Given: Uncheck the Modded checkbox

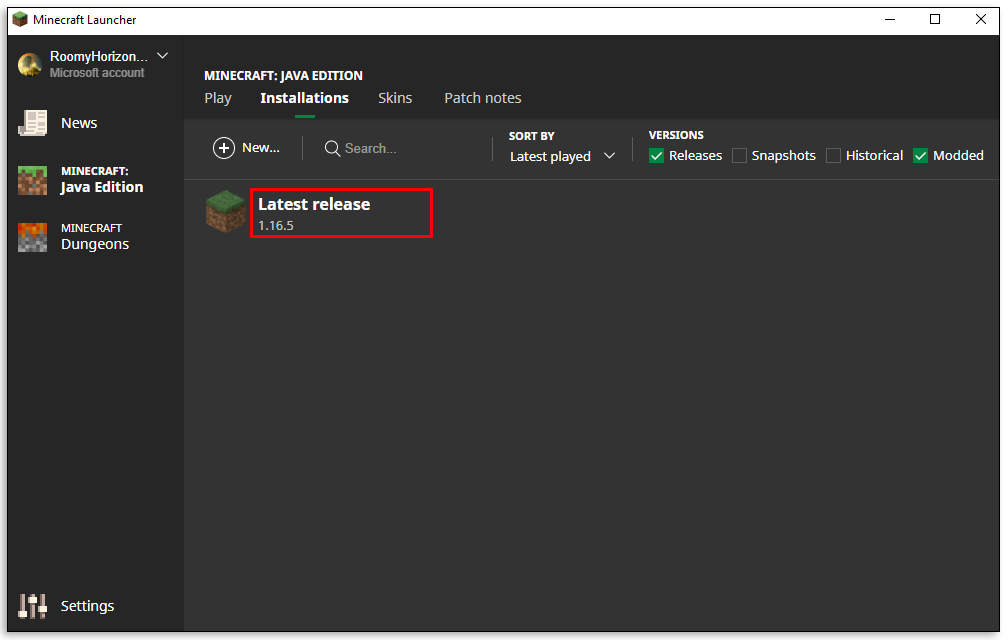Looking at the screenshot, I should 921,156.
